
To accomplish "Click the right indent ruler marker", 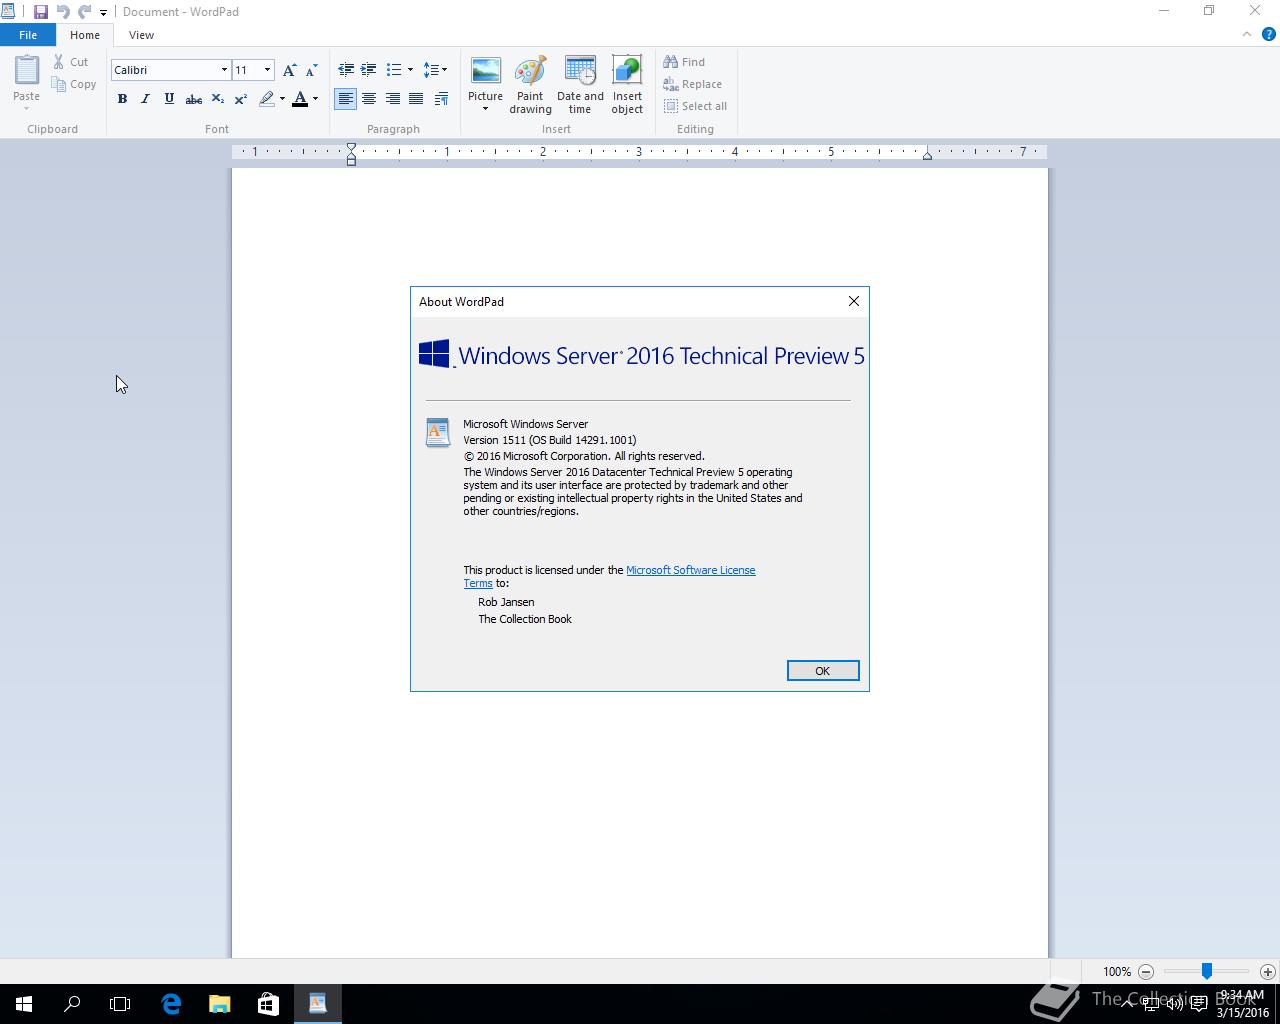I will point(927,155).
